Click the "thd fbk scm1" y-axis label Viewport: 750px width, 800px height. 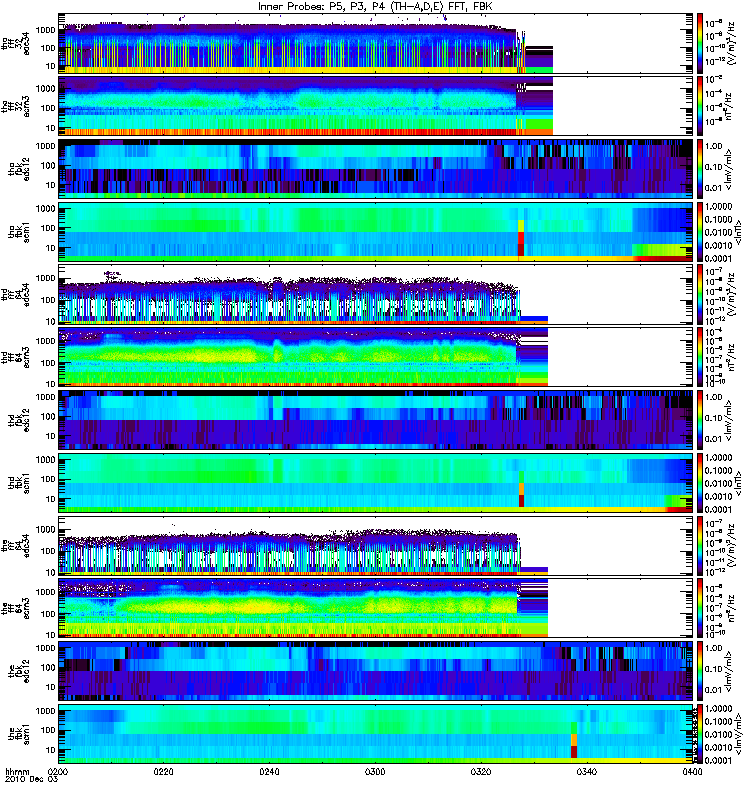19,483
